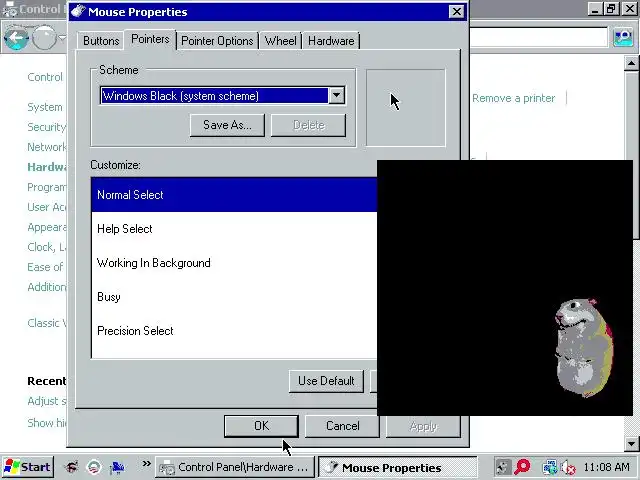The height and width of the screenshot is (480, 640).
Task: Click Cancel in Mouse Properties
Action: tap(342, 426)
